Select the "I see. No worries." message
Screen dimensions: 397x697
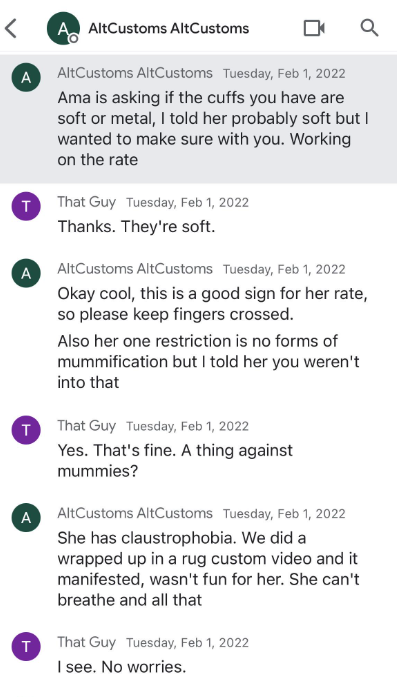(x=121, y=667)
